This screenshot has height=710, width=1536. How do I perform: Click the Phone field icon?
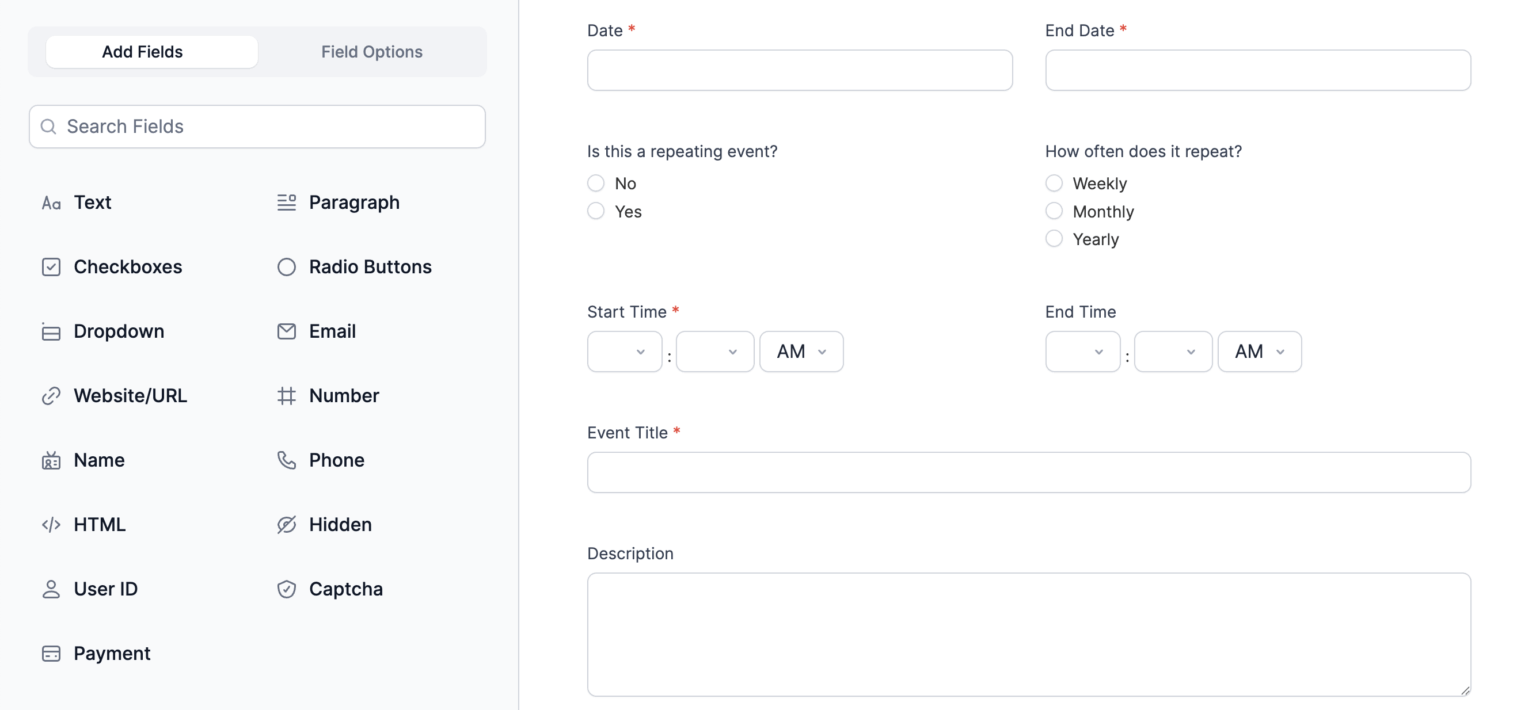tap(286, 460)
